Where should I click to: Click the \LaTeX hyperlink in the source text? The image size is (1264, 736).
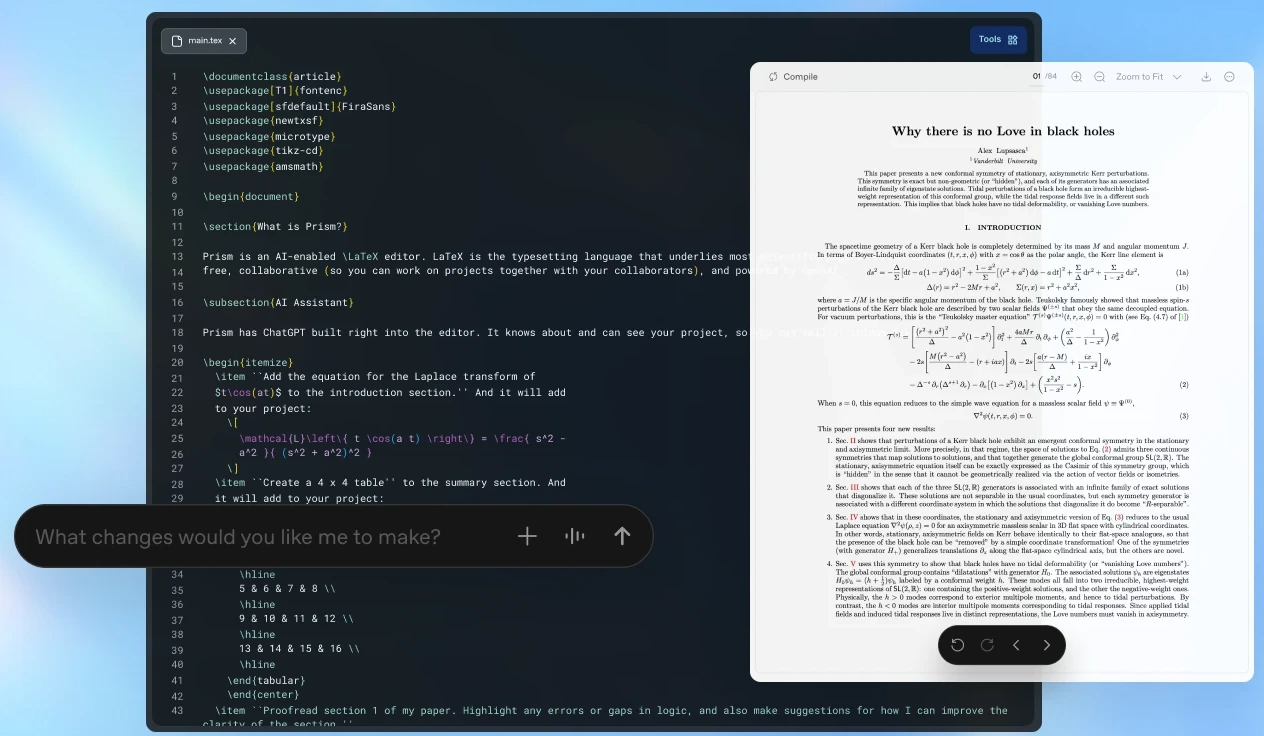(364, 256)
